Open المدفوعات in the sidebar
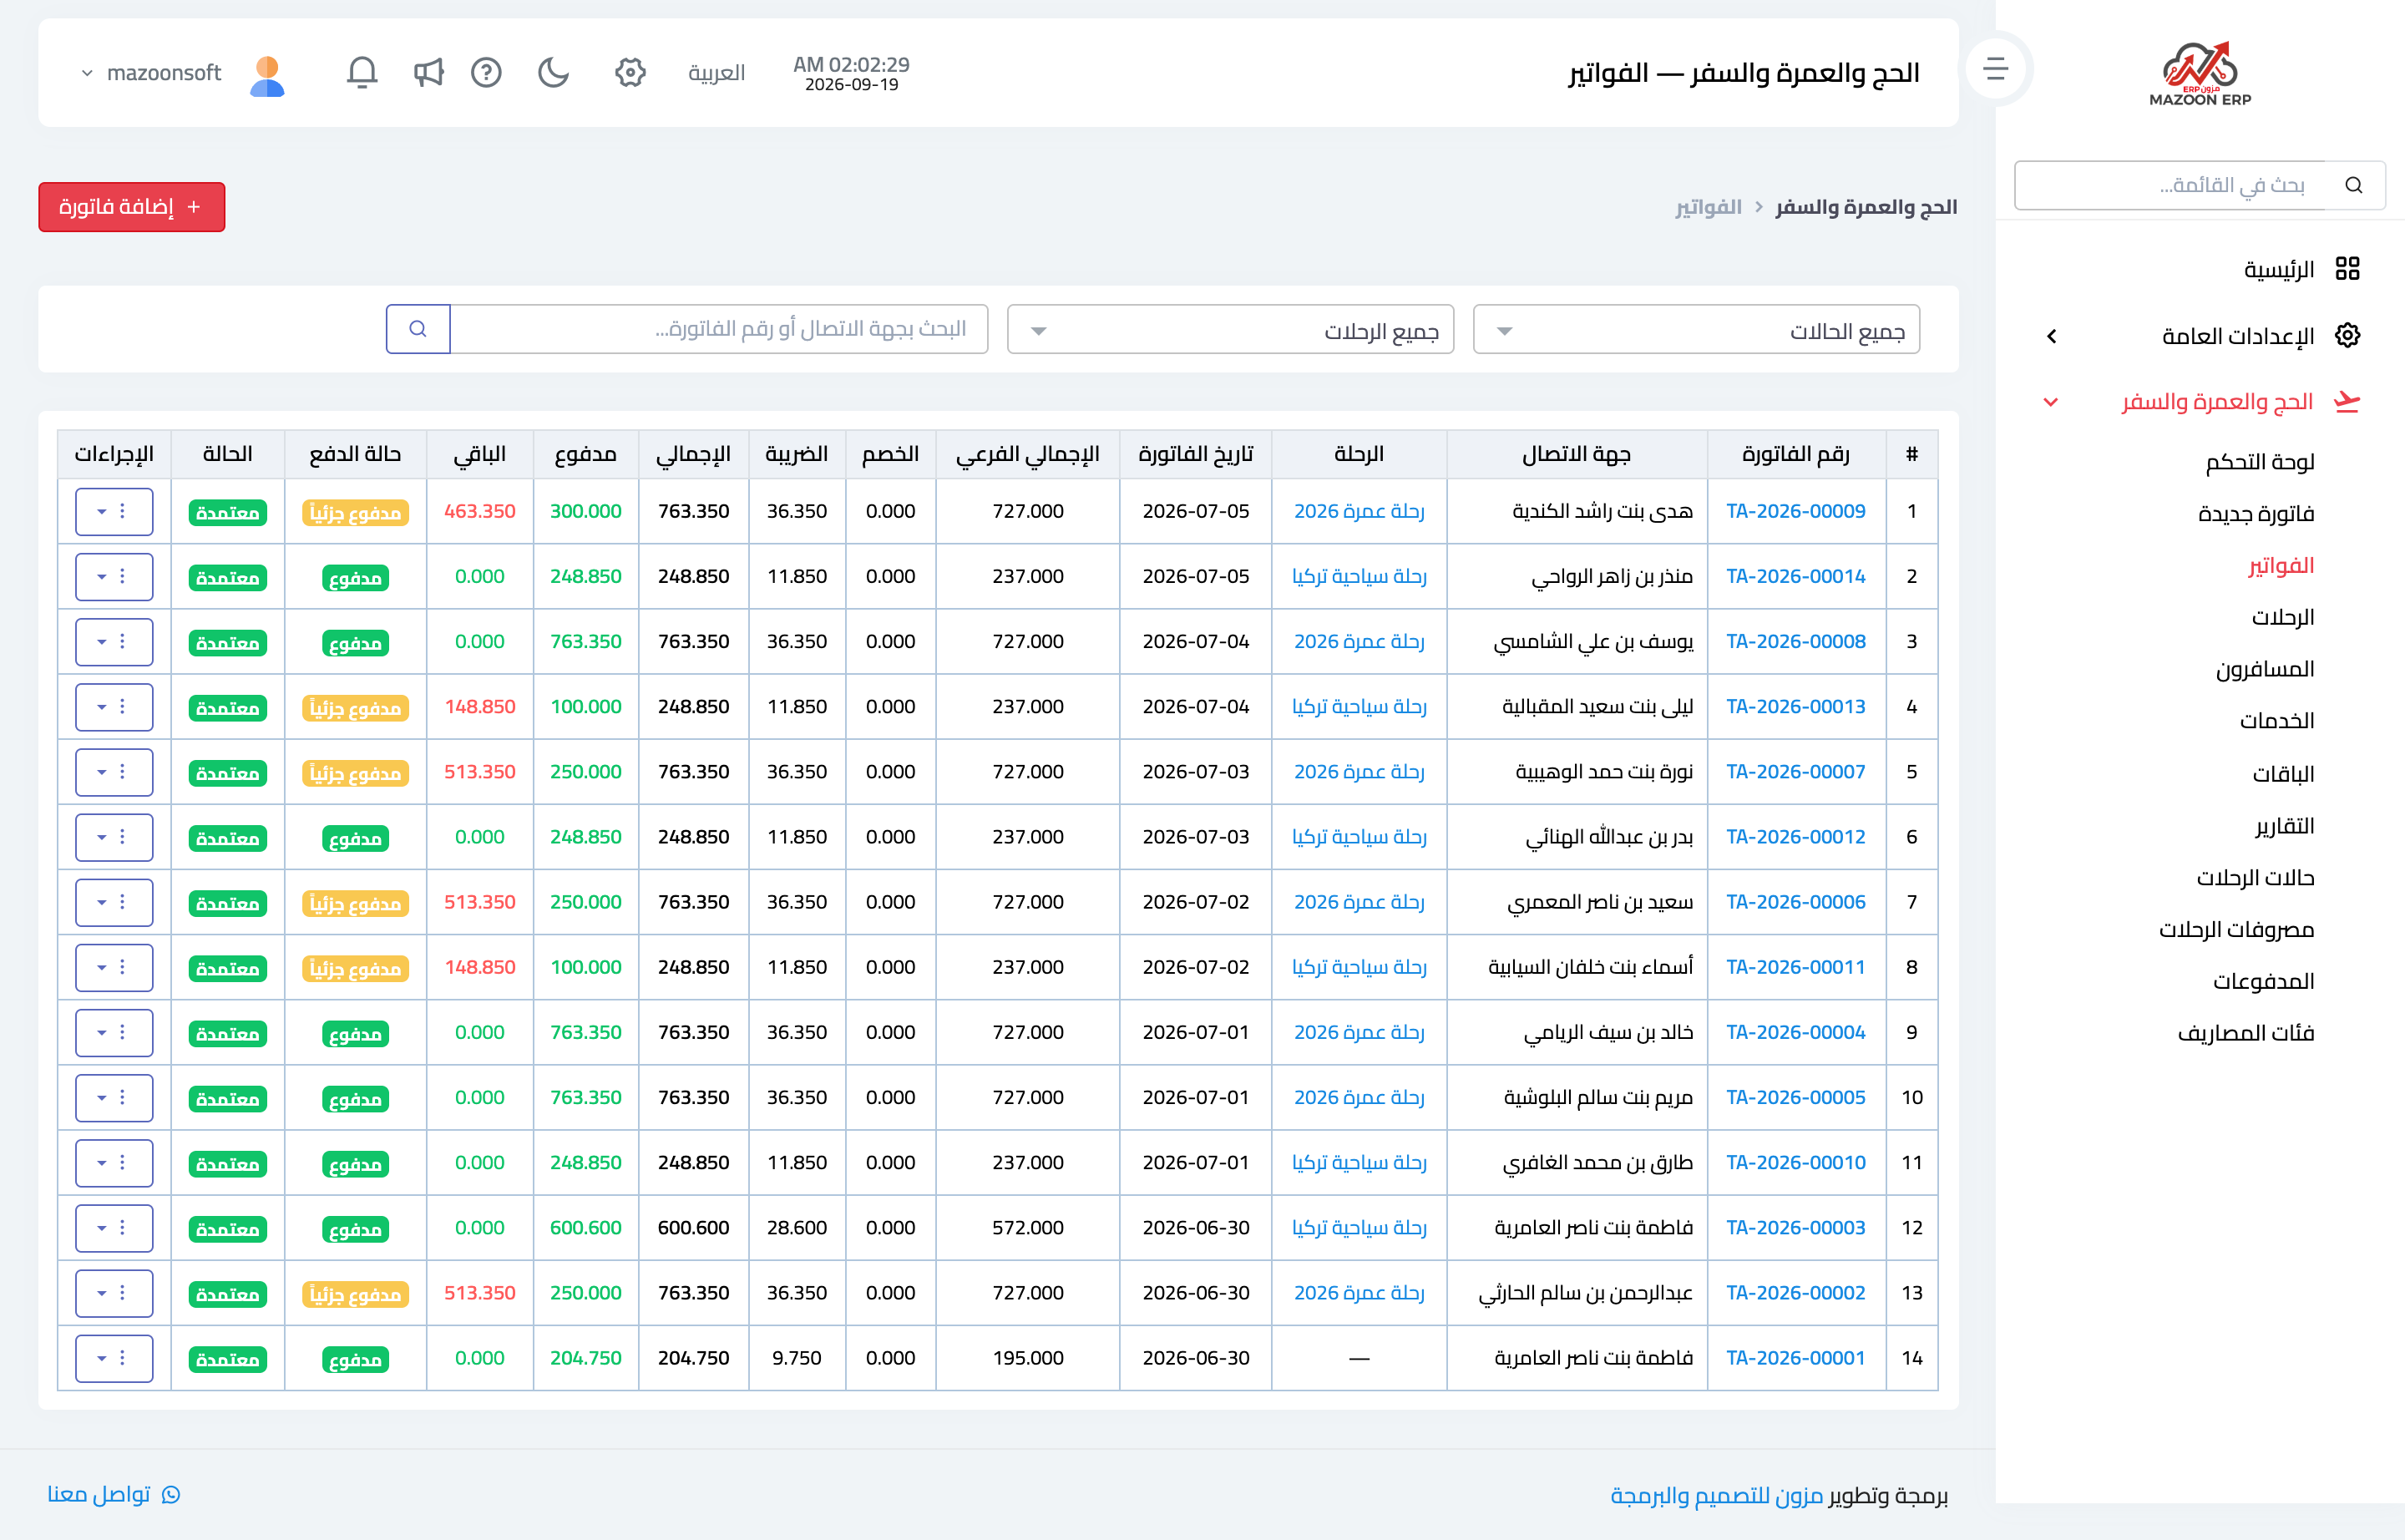 (2264, 981)
